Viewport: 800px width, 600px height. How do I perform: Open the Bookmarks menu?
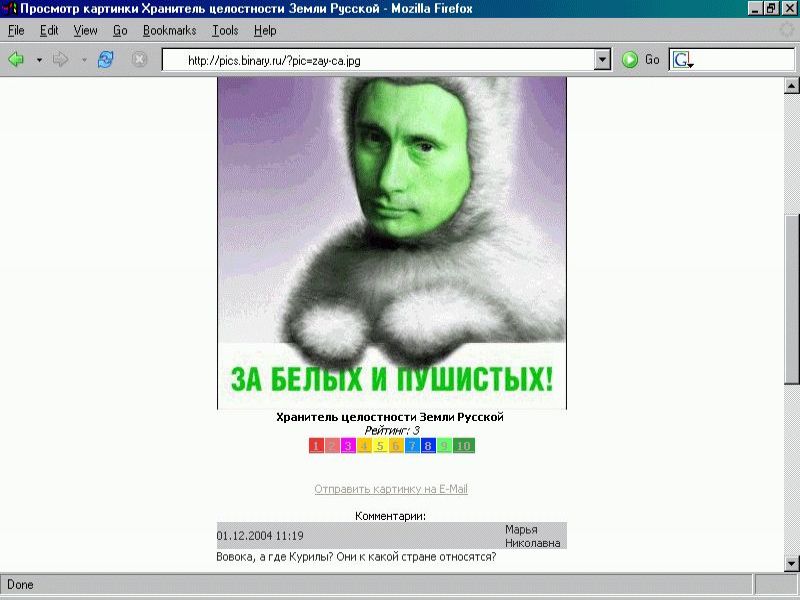pyautogui.click(x=169, y=31)
